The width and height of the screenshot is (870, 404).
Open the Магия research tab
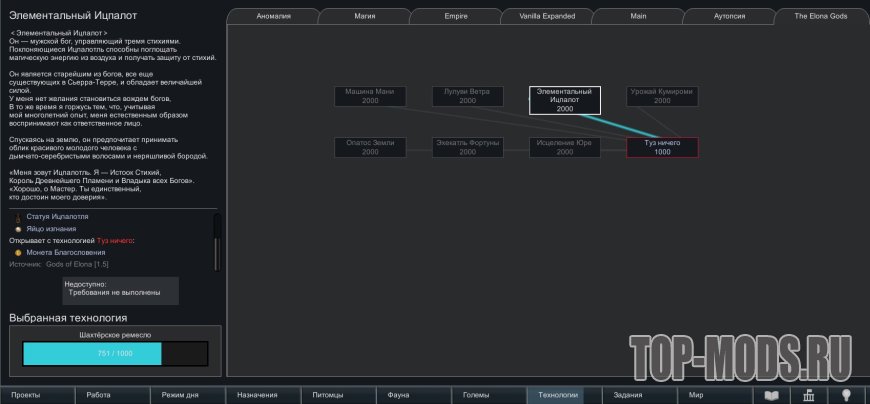click(364, 16)
